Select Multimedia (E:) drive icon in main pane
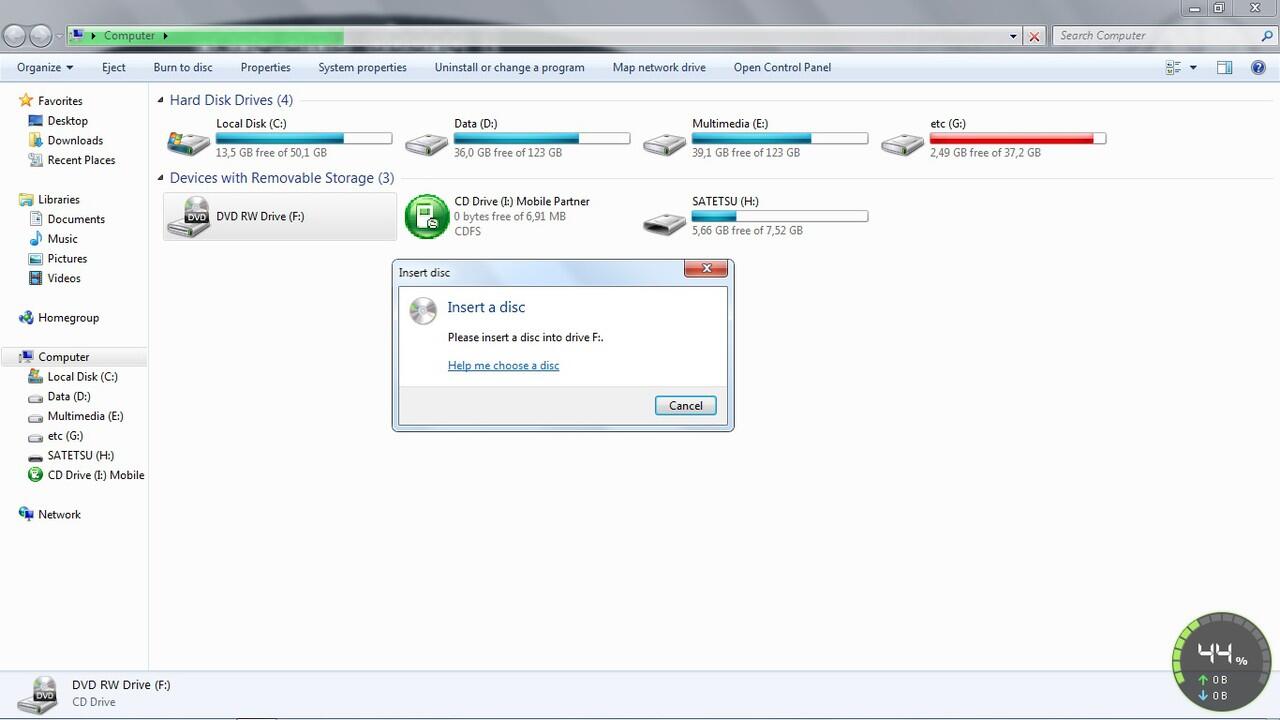The width and height of the screenshot is (1280, 720). (664, 144)
